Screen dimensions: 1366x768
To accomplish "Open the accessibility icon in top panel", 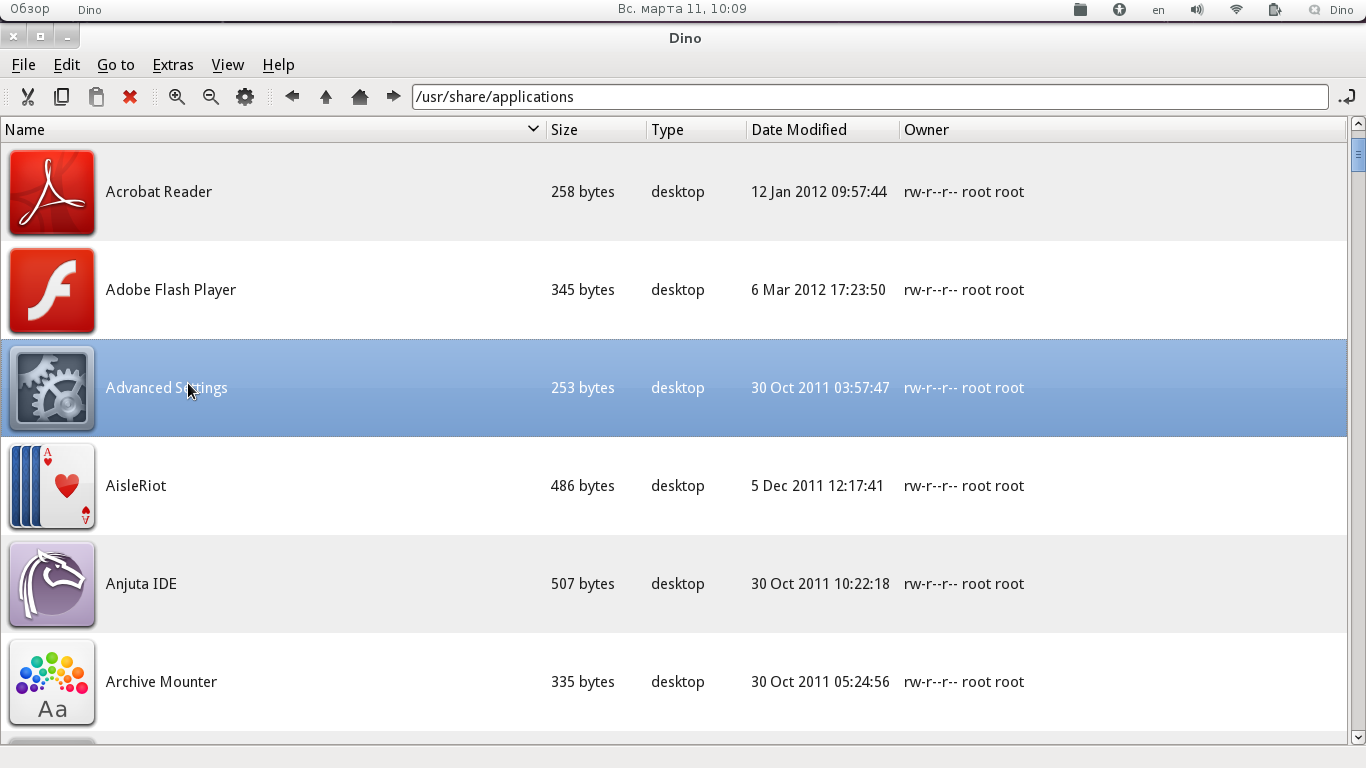I will coord(1119,10).
